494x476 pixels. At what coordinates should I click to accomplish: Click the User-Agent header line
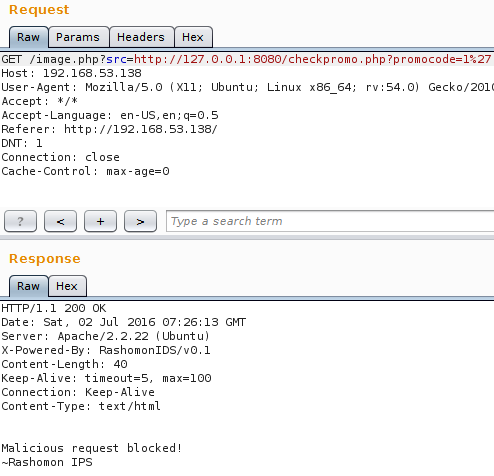click(247, 87)
